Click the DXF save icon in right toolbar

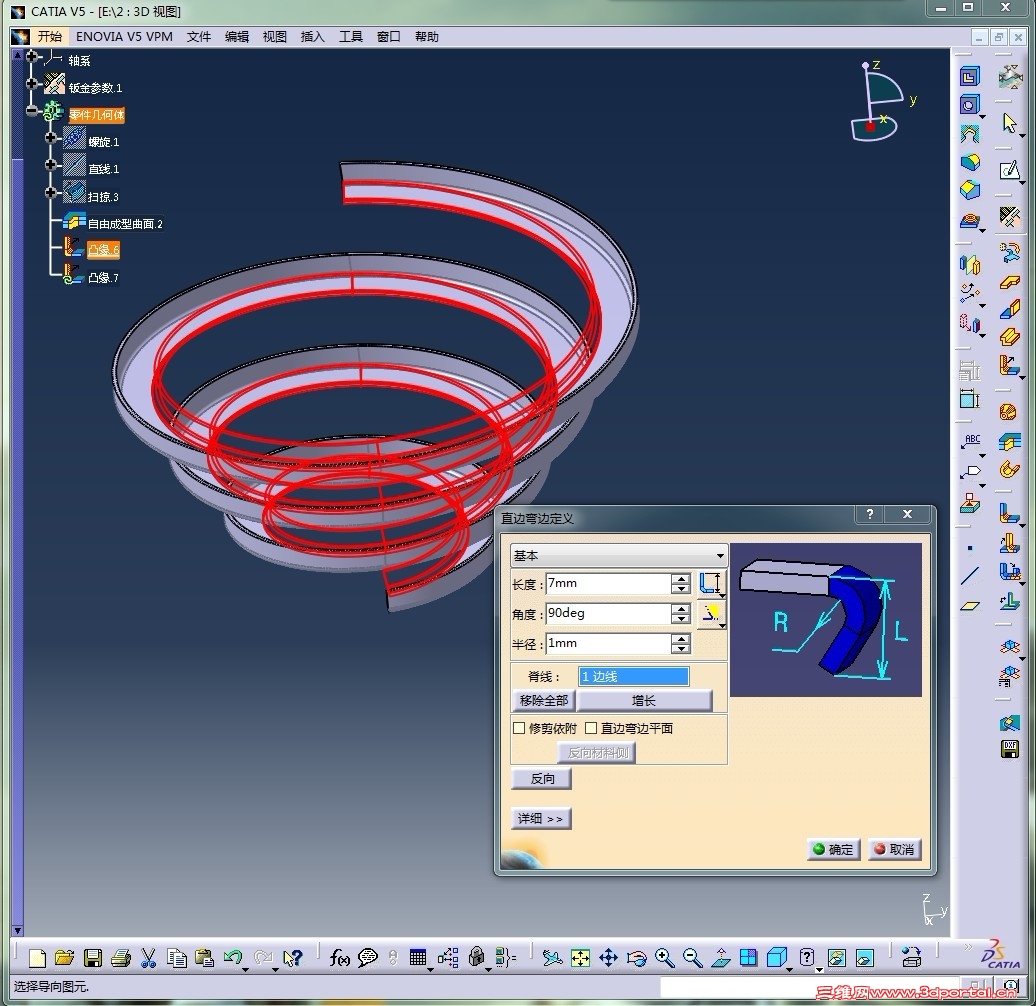1009,749
